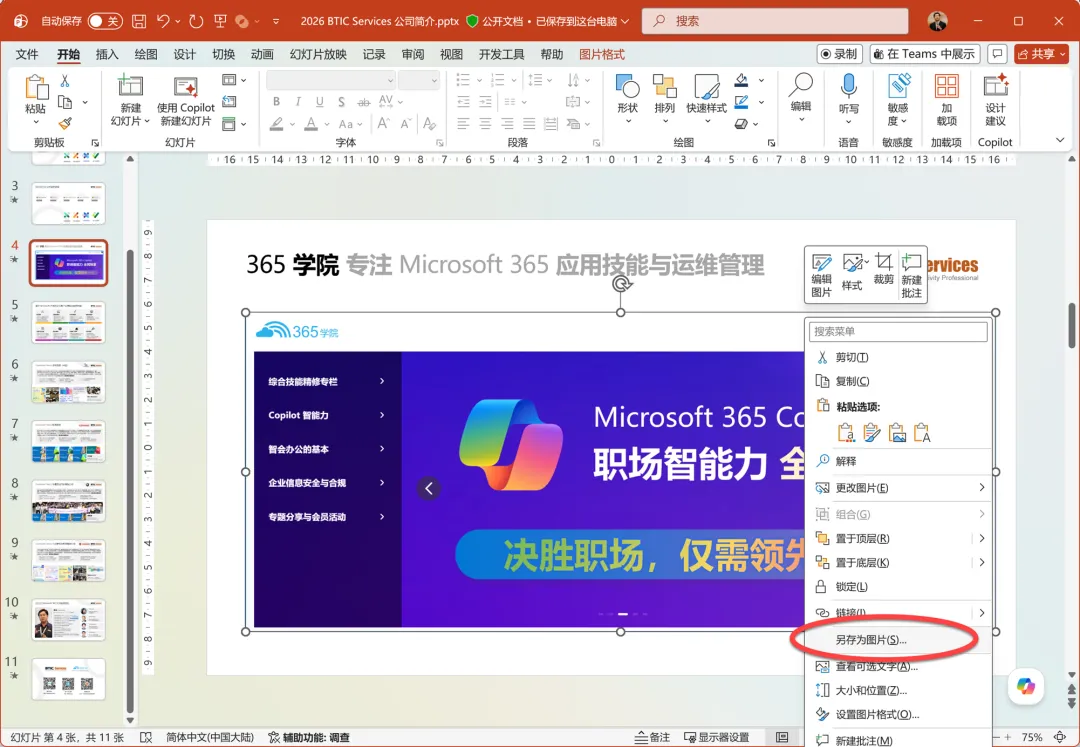Viewport: 1080px width, 747px height.
Task: Toggle text Shadow (S) button
Action: coord(342,102)
